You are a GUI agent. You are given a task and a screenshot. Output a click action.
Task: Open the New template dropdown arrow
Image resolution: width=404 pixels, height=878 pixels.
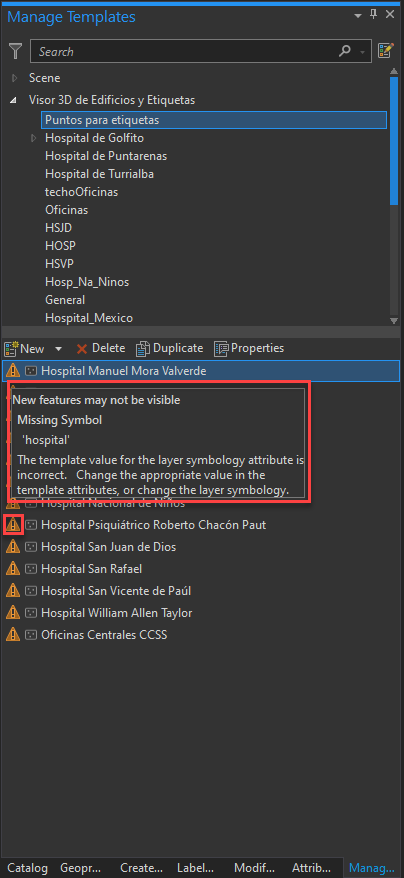pos(58,349)
